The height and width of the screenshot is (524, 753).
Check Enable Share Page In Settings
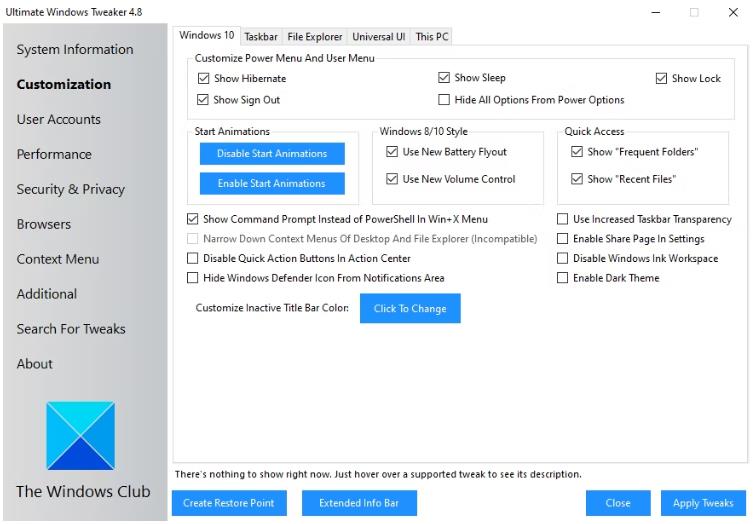[562, 239]
